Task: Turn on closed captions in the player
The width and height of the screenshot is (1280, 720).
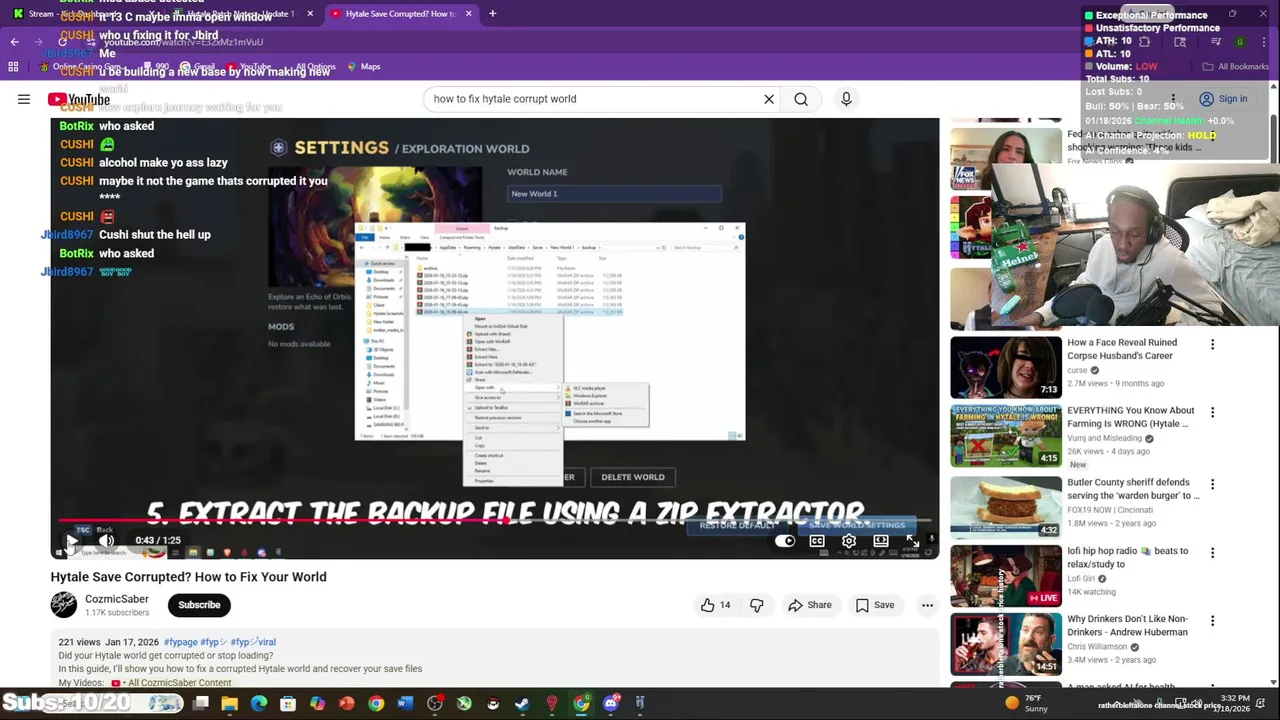Action: pyautogui.click(x=817, y=541)
